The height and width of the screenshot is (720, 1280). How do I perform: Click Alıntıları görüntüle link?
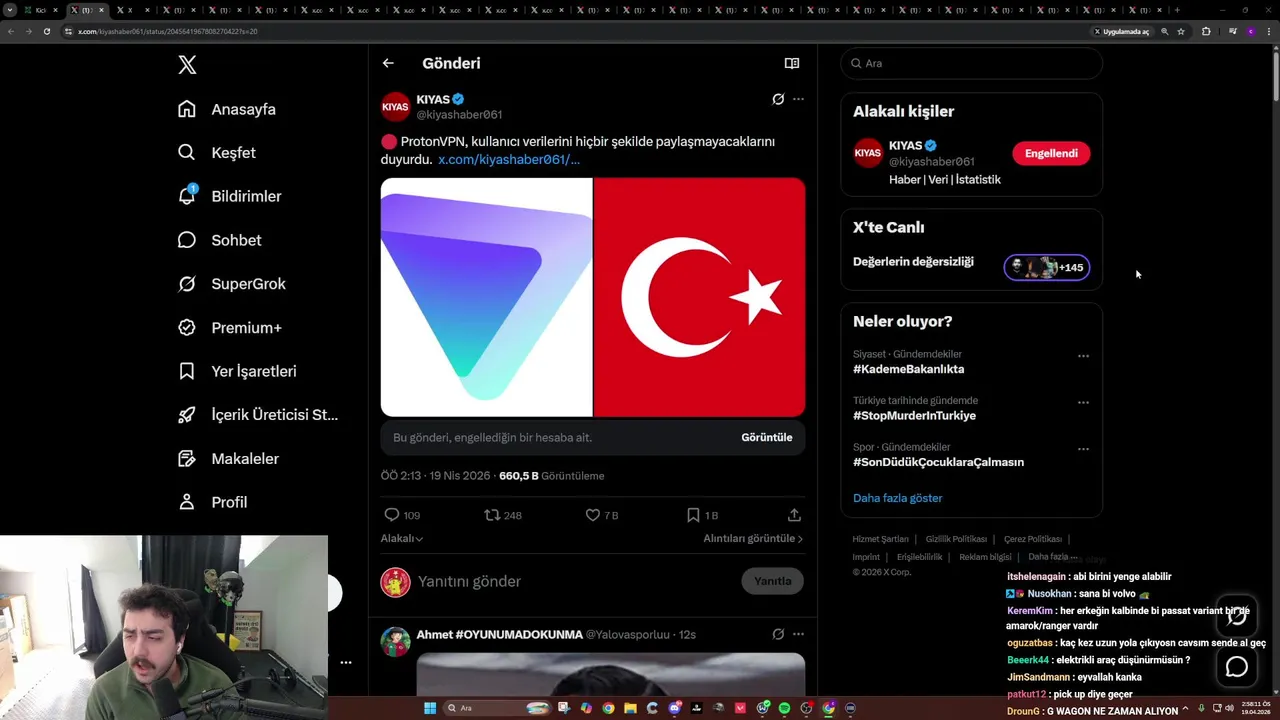753,538
